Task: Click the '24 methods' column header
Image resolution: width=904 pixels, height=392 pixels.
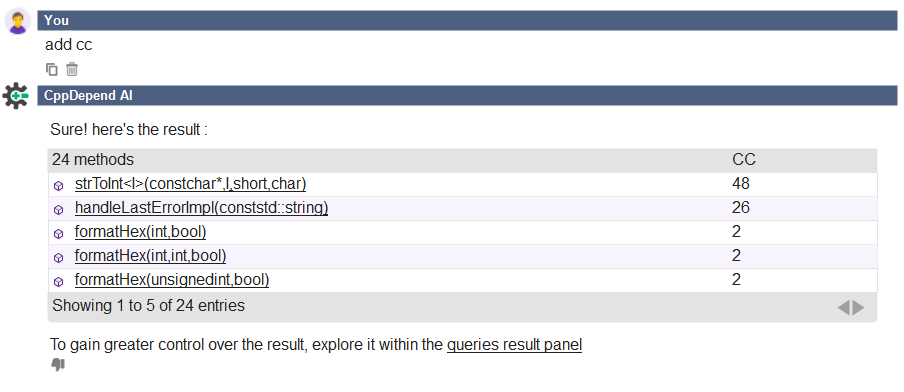Action: click(x=93, y=160)
